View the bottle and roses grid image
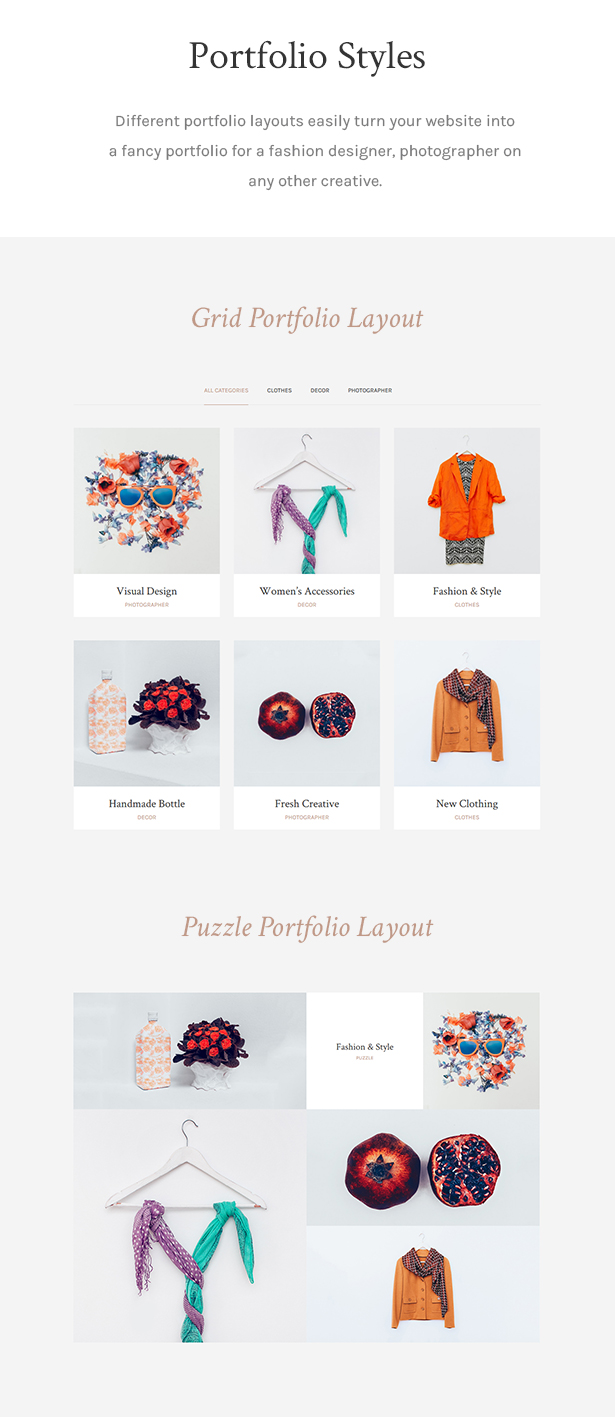 coord(147,714)
